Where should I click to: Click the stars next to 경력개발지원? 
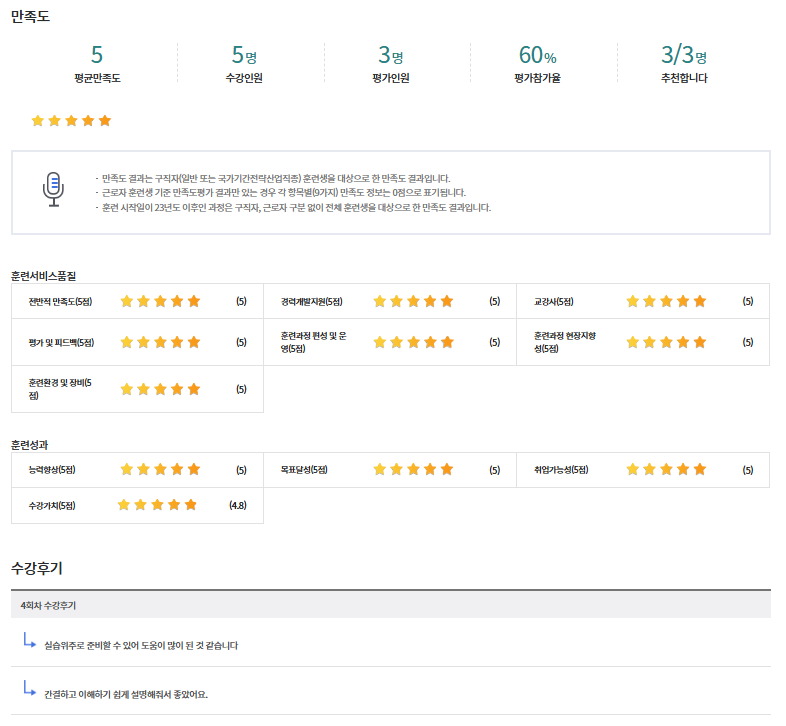(x=413, y=301)
